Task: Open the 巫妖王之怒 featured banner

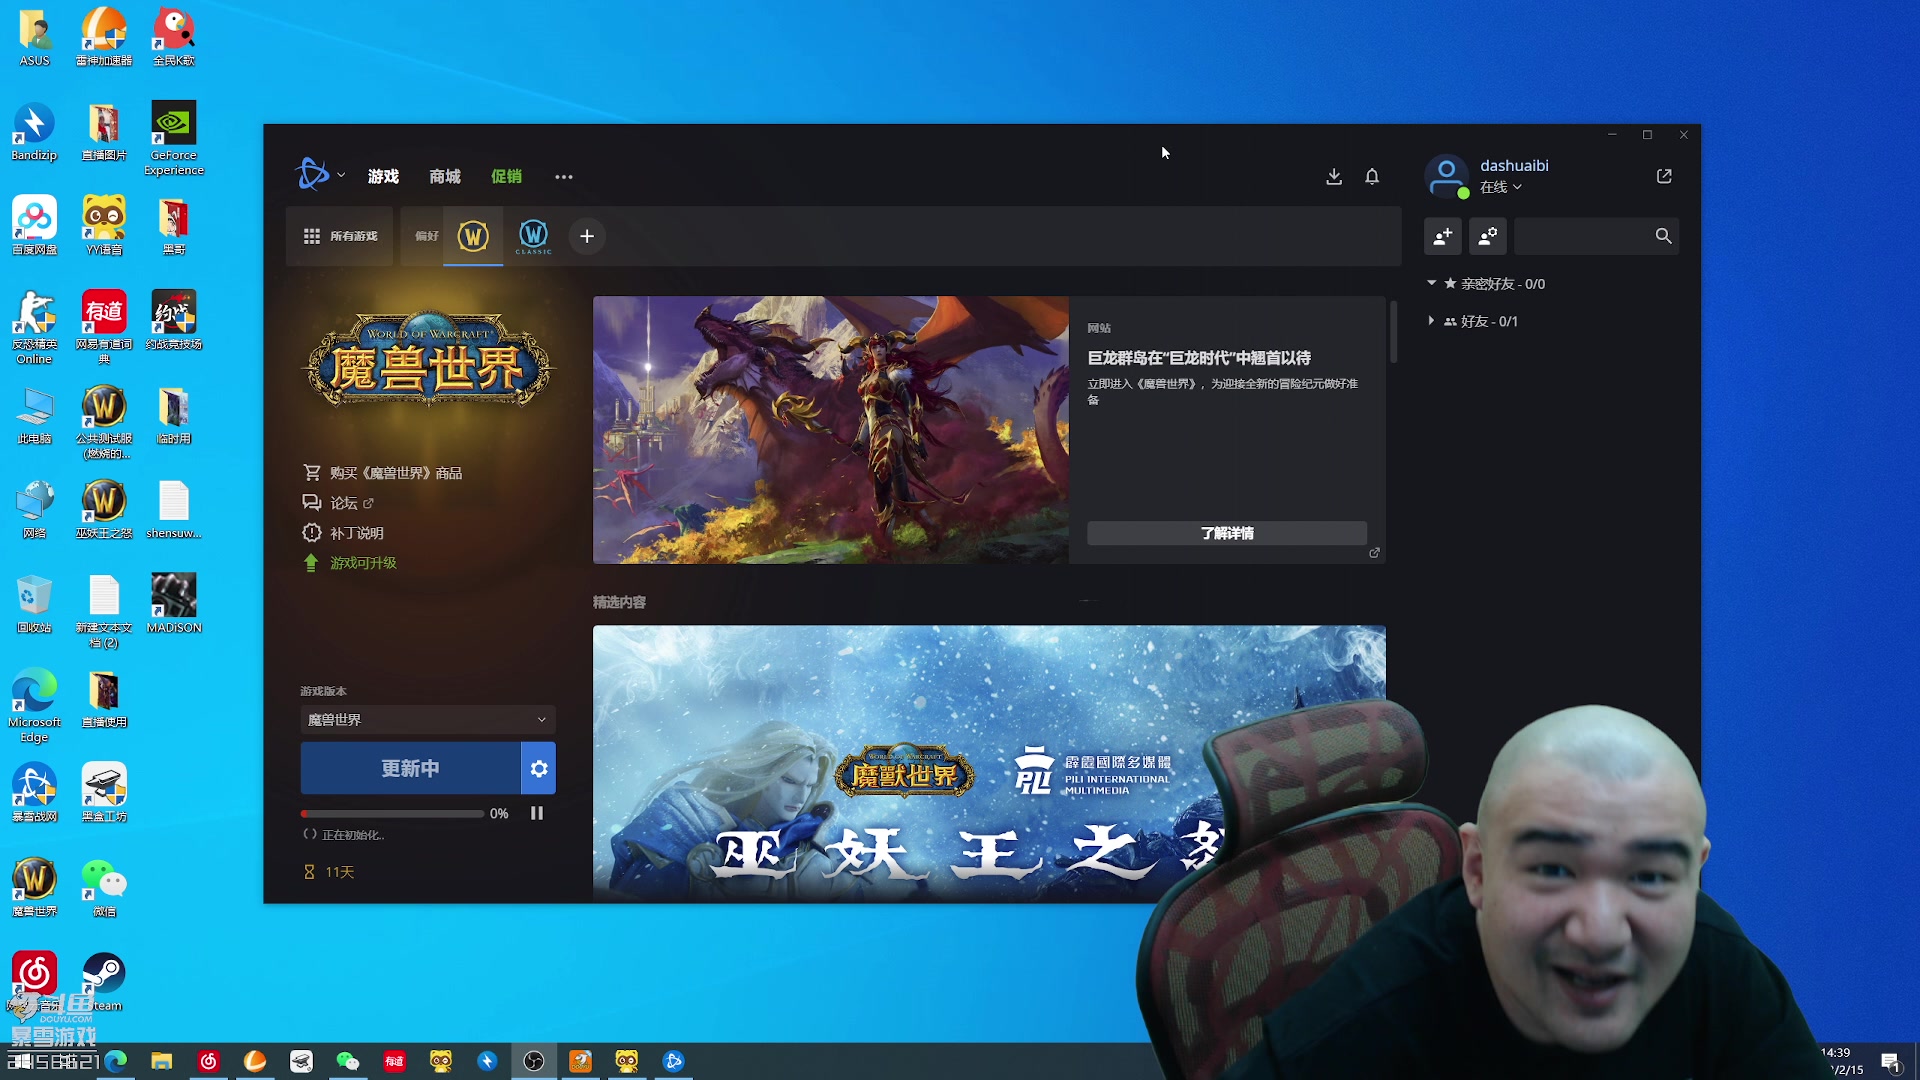Action: click(x=989, y=764)
